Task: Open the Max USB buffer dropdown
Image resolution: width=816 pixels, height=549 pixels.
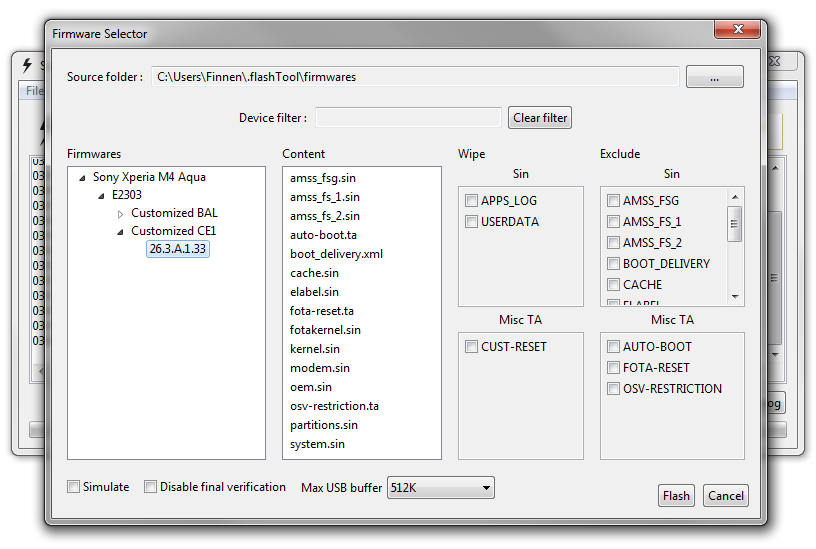Action: [x=440, y=488]
